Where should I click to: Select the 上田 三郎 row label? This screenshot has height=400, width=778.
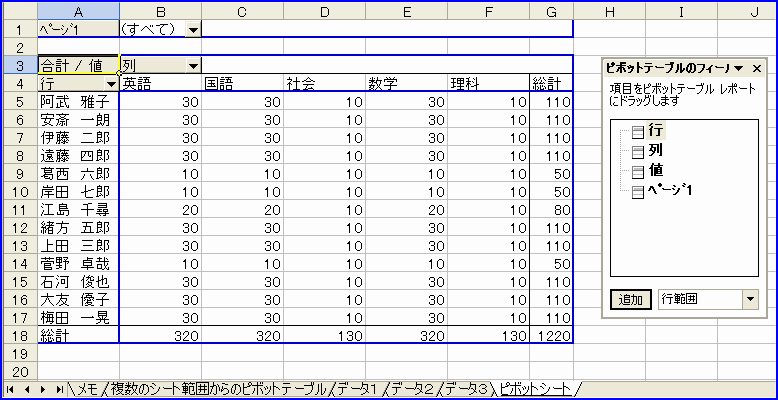point(78,246)
